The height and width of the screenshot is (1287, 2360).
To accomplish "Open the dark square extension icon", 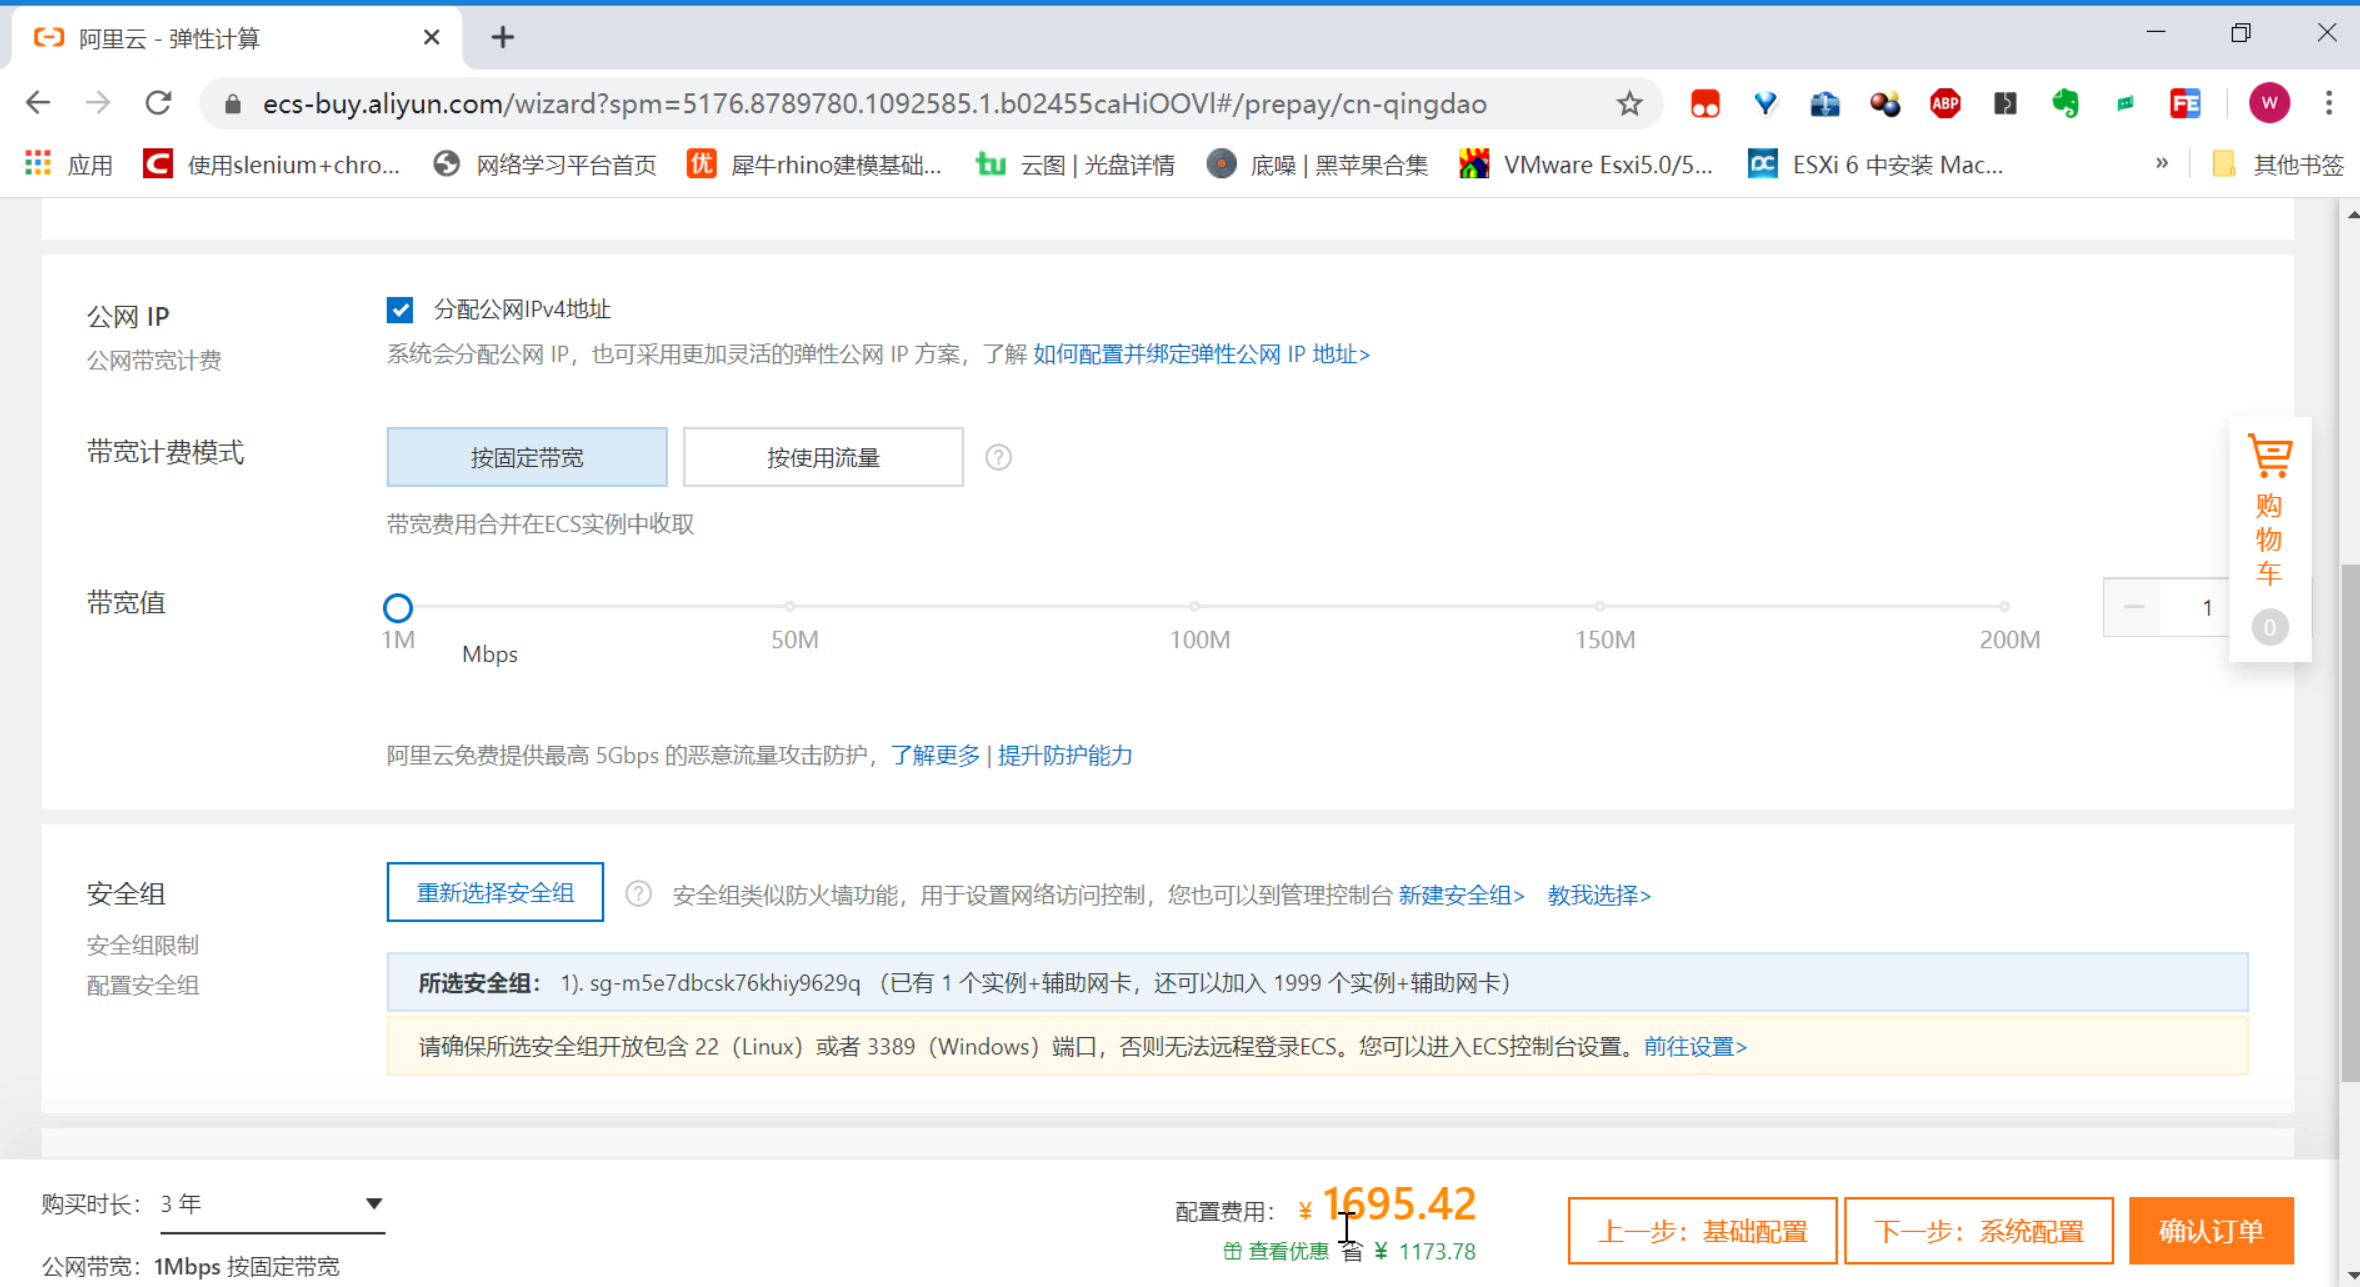I will 2005,103.
